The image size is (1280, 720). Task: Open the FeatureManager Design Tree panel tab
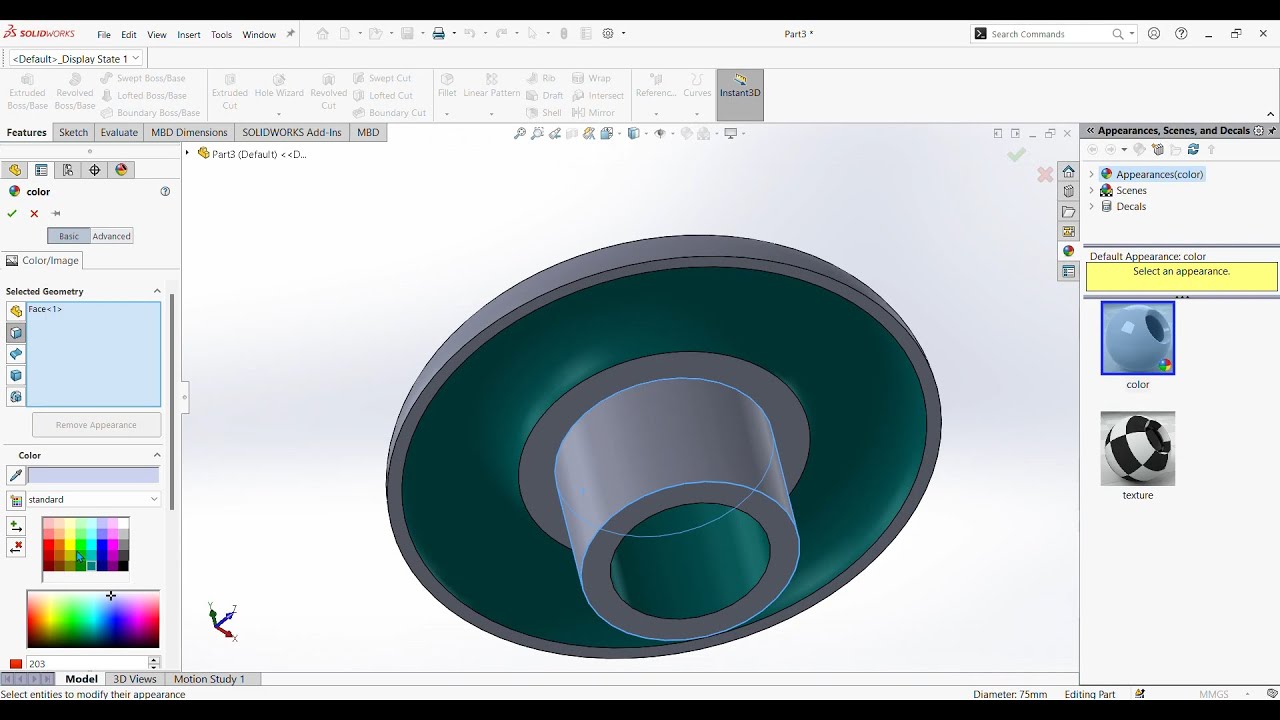15,170
